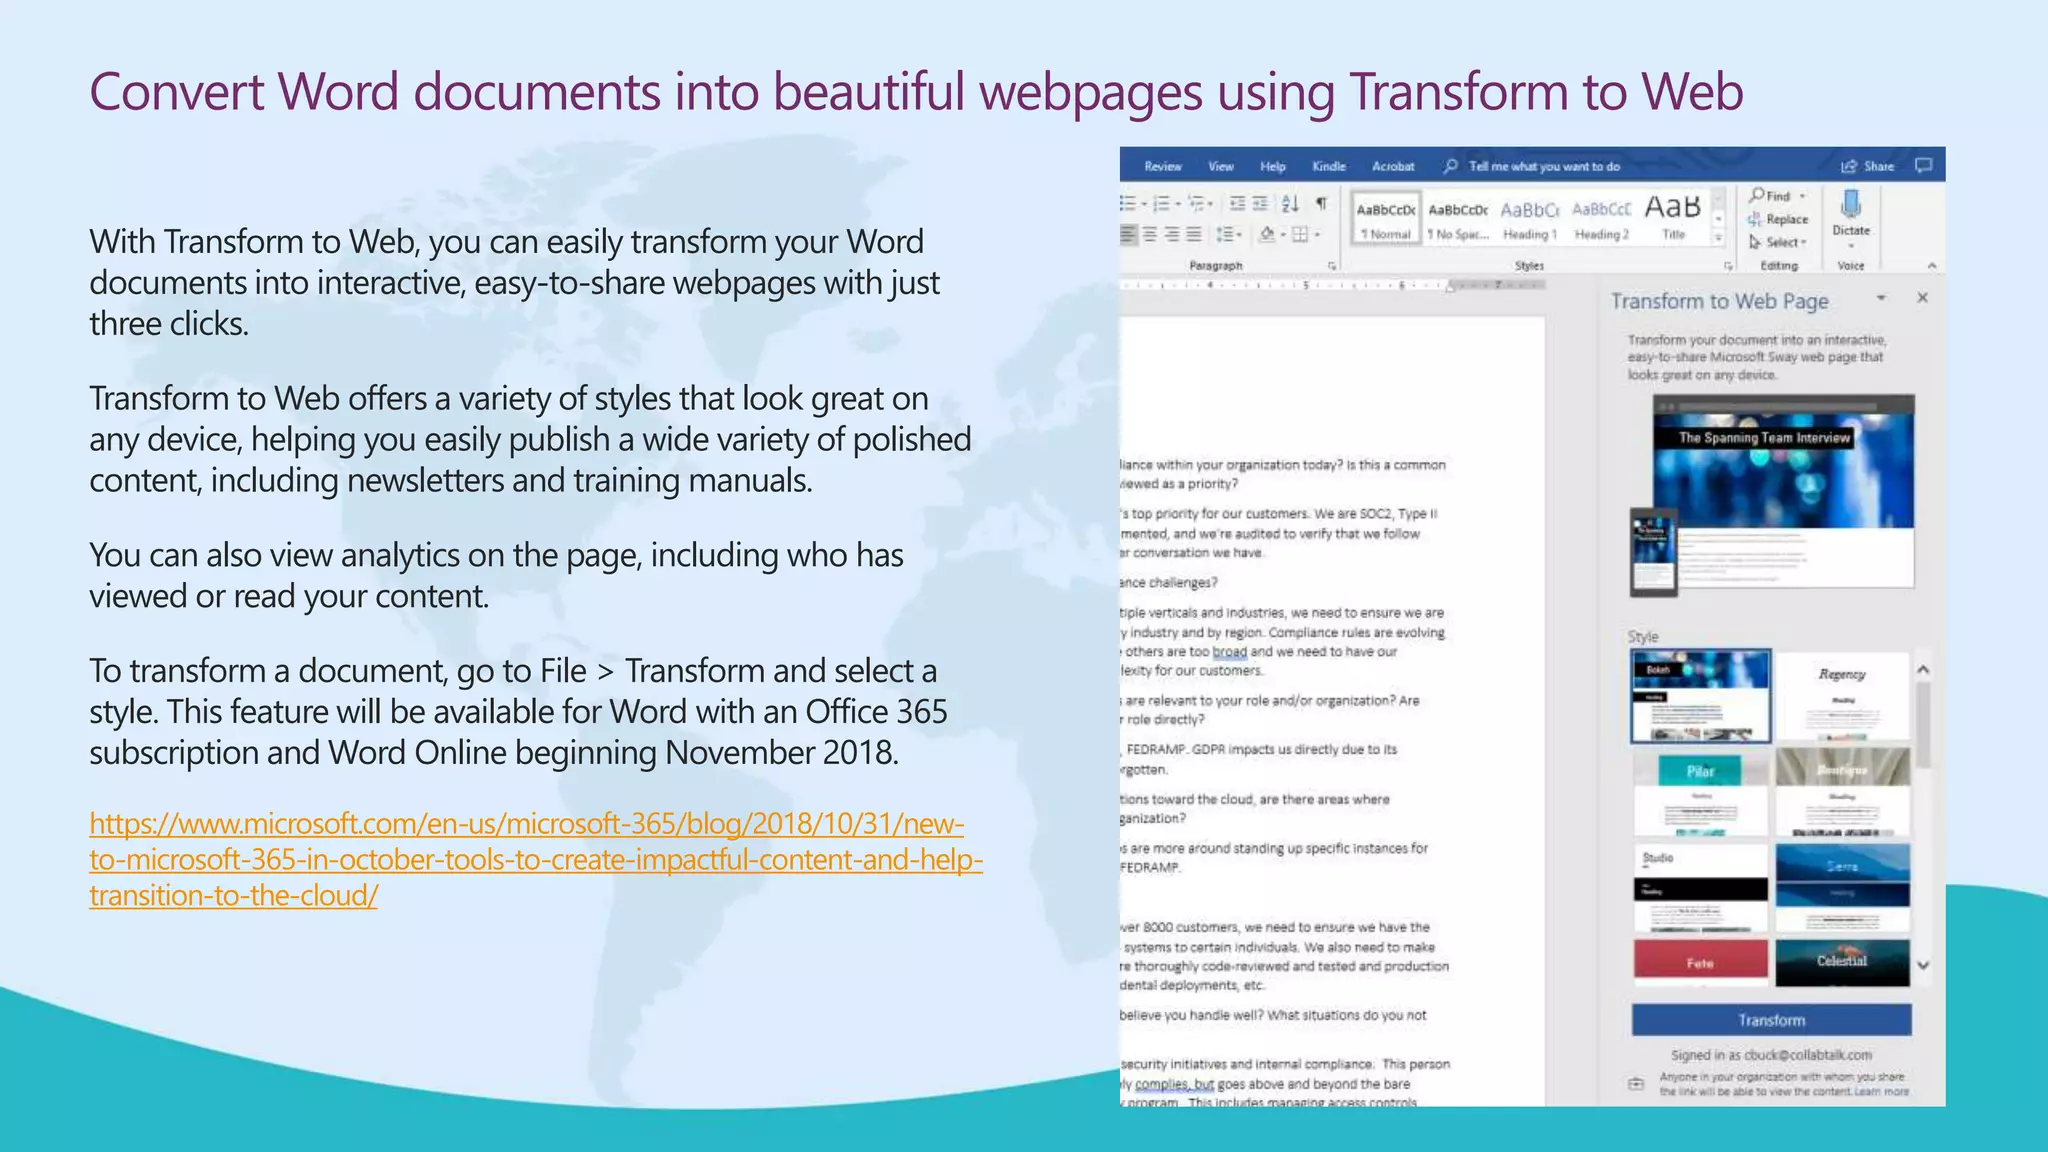Select the Celestial style thumbnail
2048x1152 pixels.
click(1842, 962)
